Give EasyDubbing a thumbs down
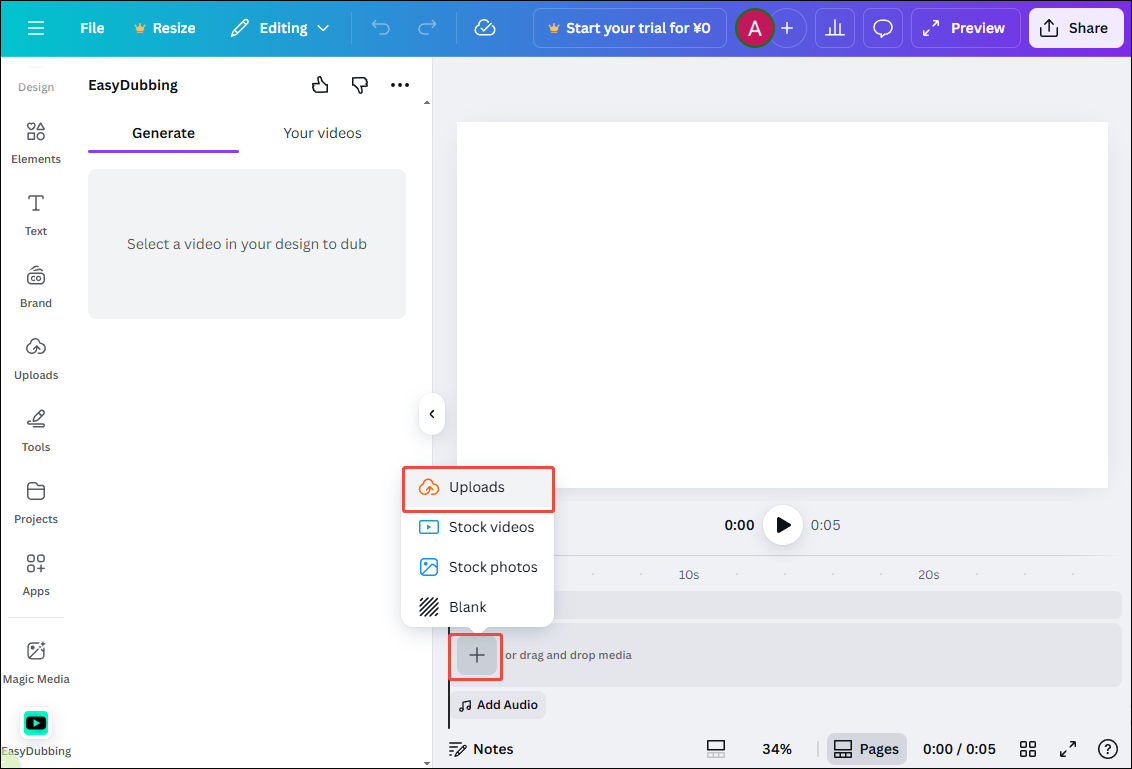Screen dimensions: 1132x769 tap(360, 85)
